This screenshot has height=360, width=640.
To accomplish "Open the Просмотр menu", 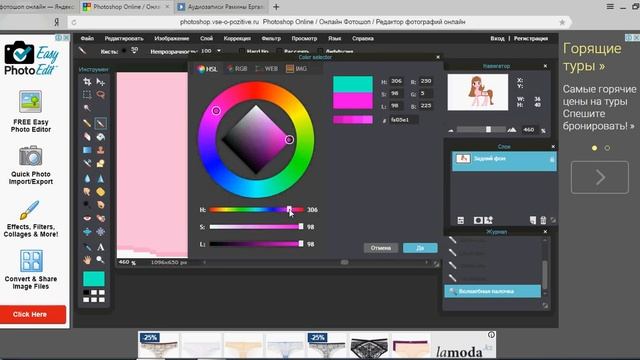I will (x=304, y=38).
